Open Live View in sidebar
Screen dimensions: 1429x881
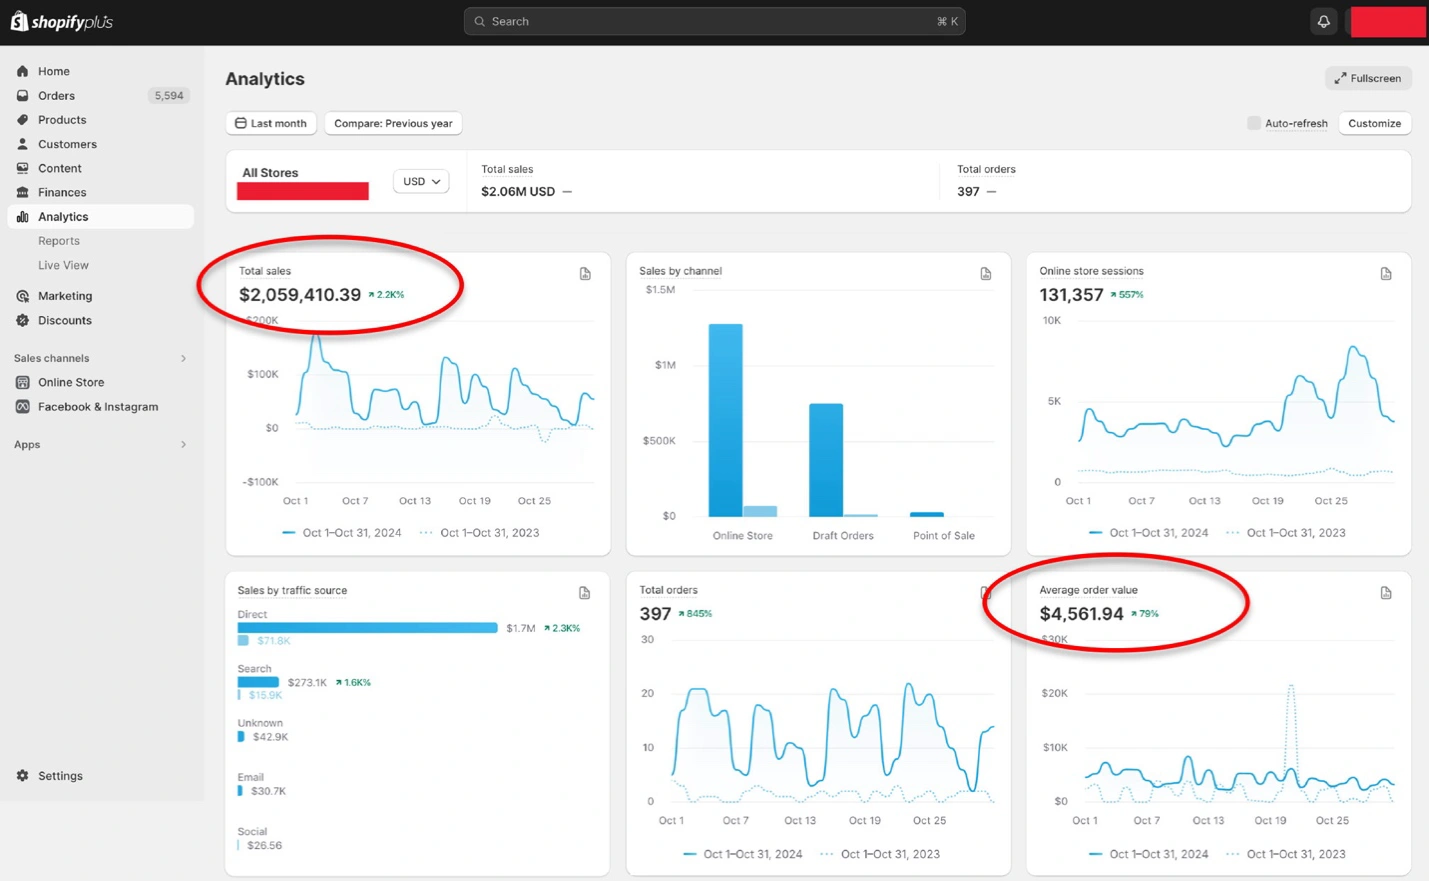(63, 265)
